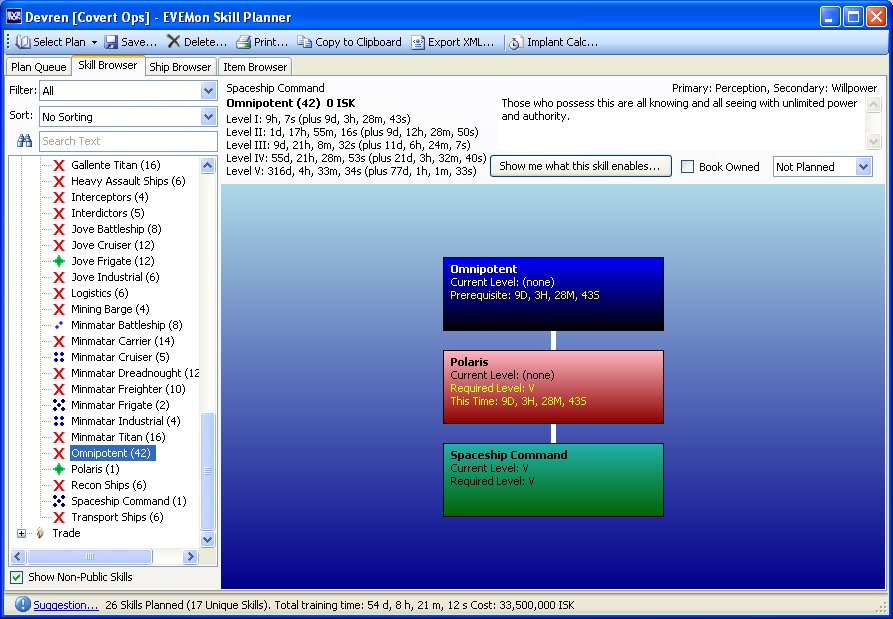Click horizontal scrollbar right arrow
The height and width of the screenshot is (619, 893).
click(190, 556)
